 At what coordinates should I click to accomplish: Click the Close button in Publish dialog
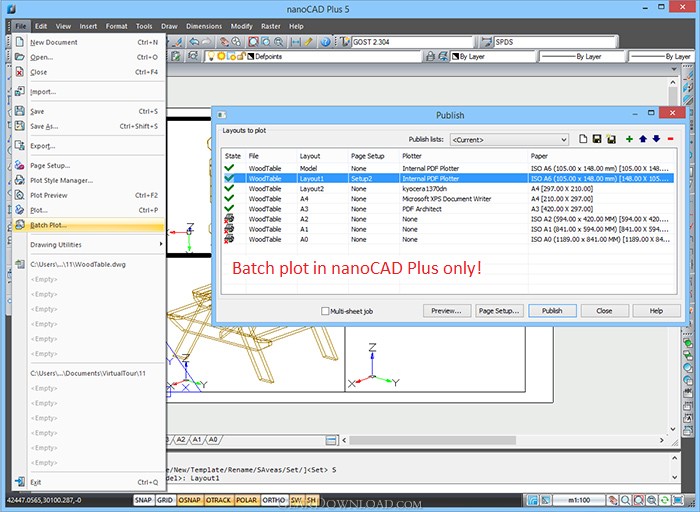pyautogui.click(x=604, y=311)
